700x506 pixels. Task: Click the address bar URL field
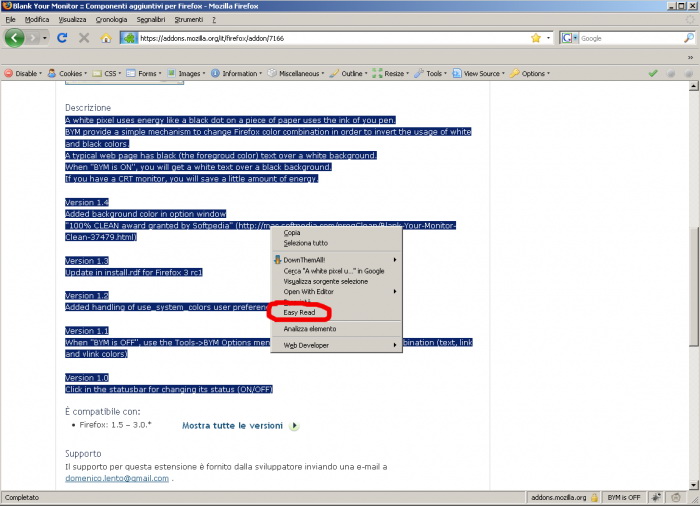(335, 38)
